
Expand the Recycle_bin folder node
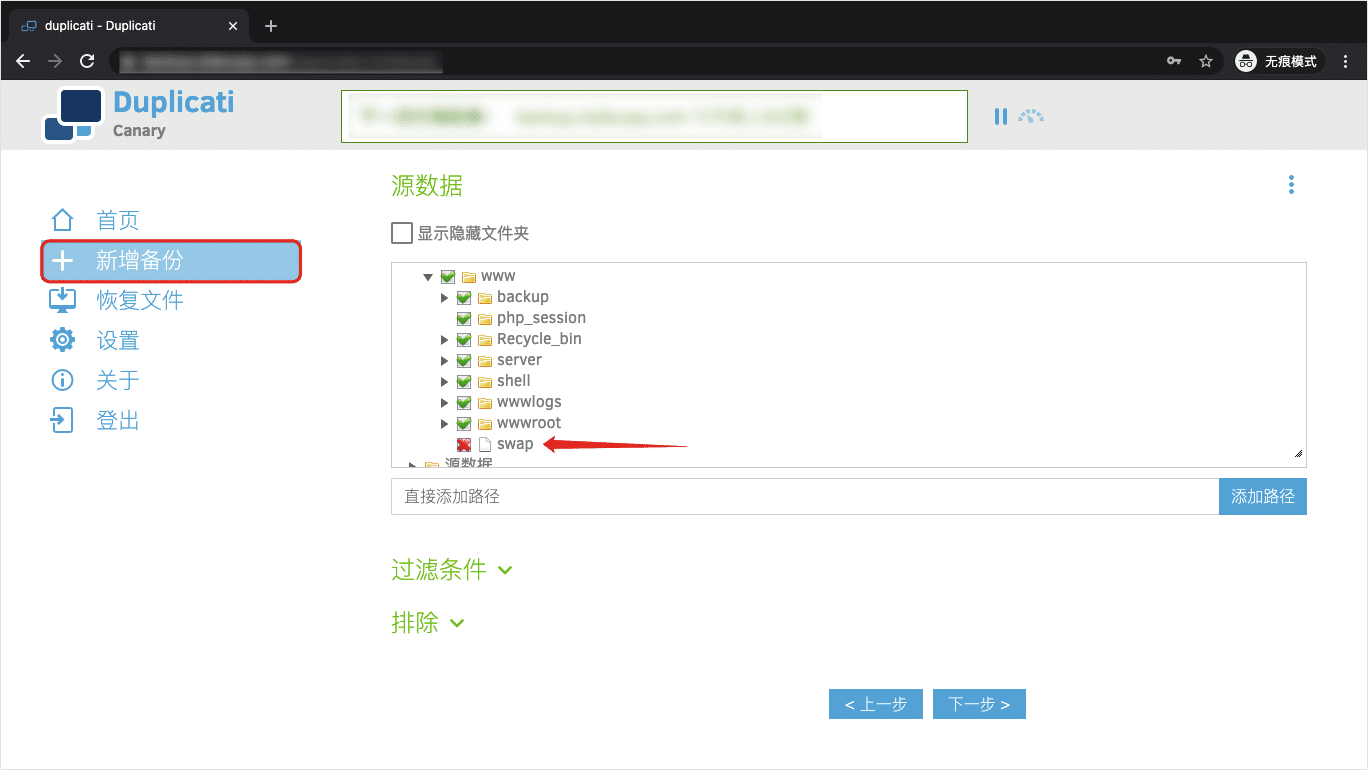click(x=445, y=340)
